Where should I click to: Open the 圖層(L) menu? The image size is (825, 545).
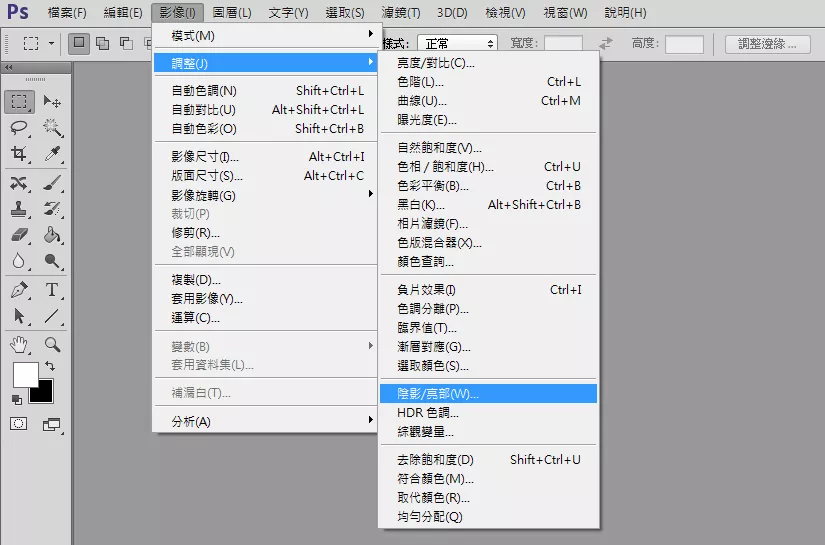click(232, 13)
